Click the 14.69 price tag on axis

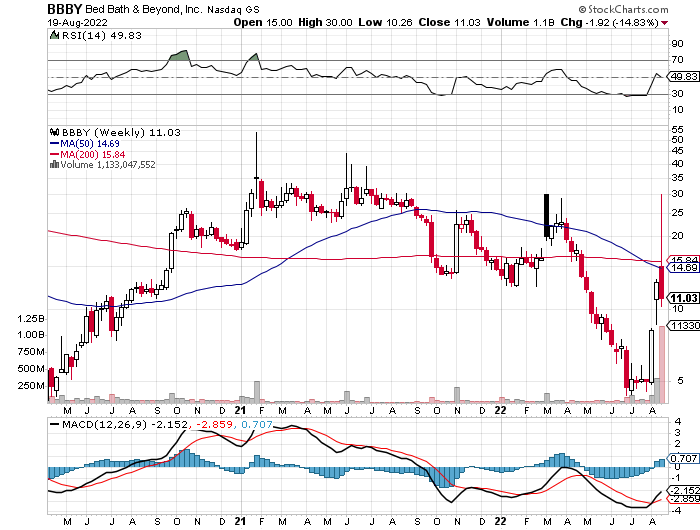click(x=684, y=268)
